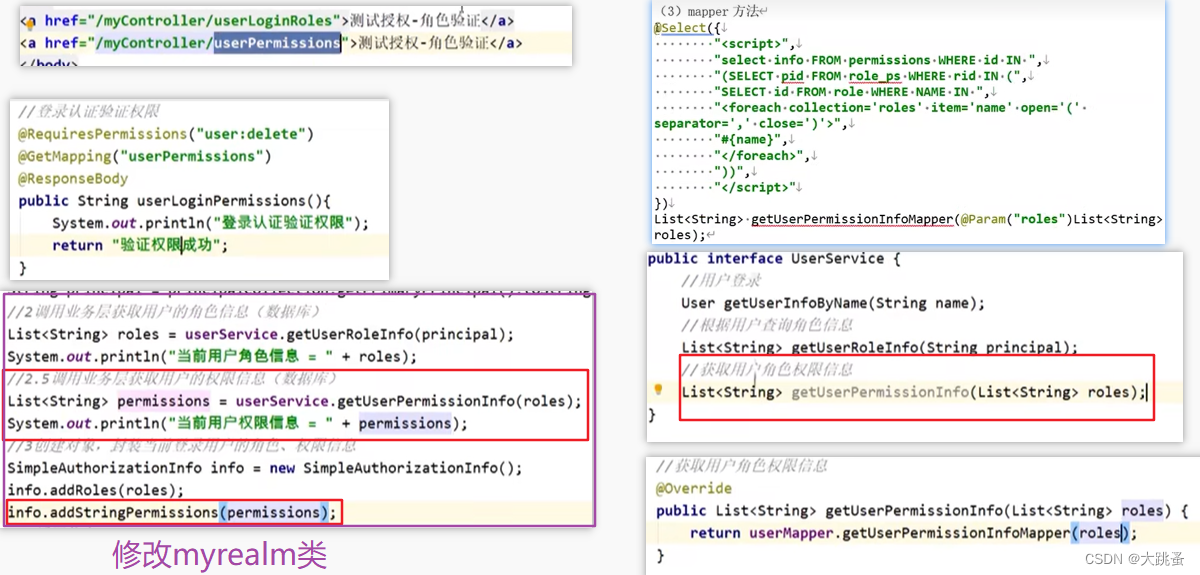Click the underlined role_ps table name

tap(876, 76)
